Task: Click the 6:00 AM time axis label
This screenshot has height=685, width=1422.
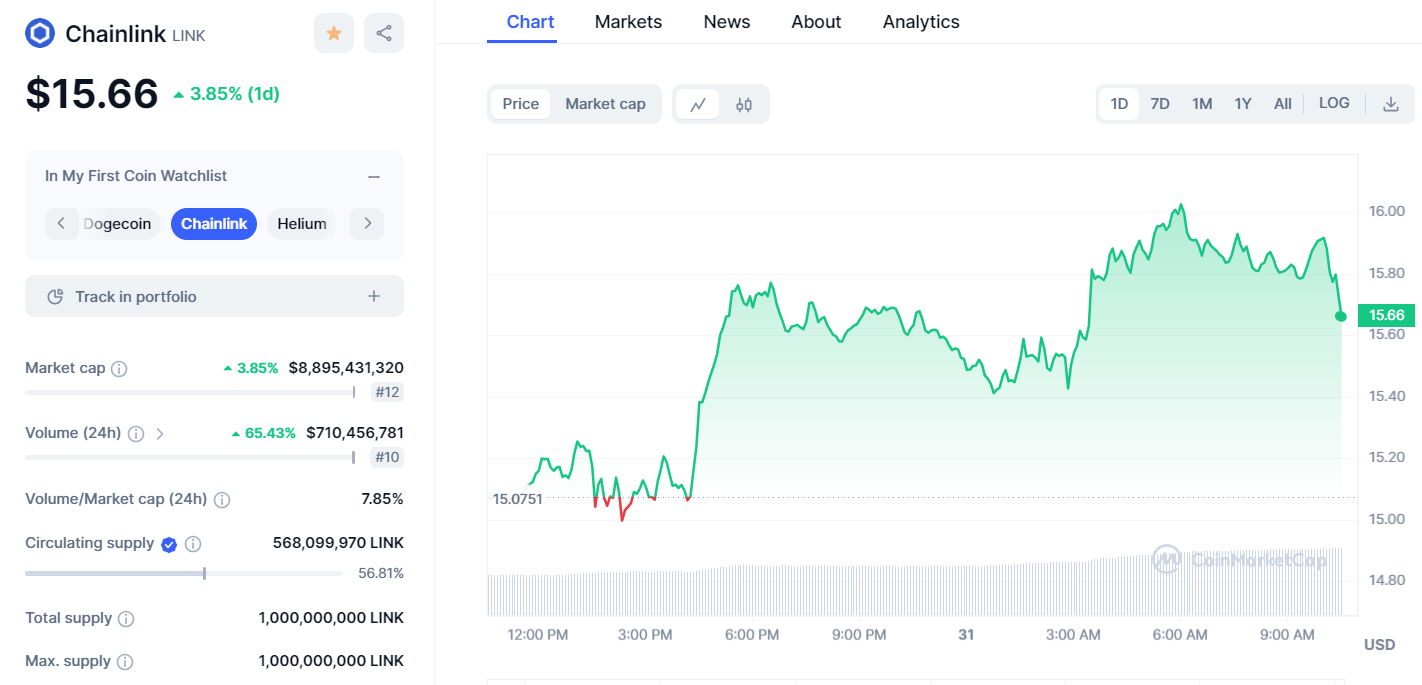Action: [x=1180, y=635]
